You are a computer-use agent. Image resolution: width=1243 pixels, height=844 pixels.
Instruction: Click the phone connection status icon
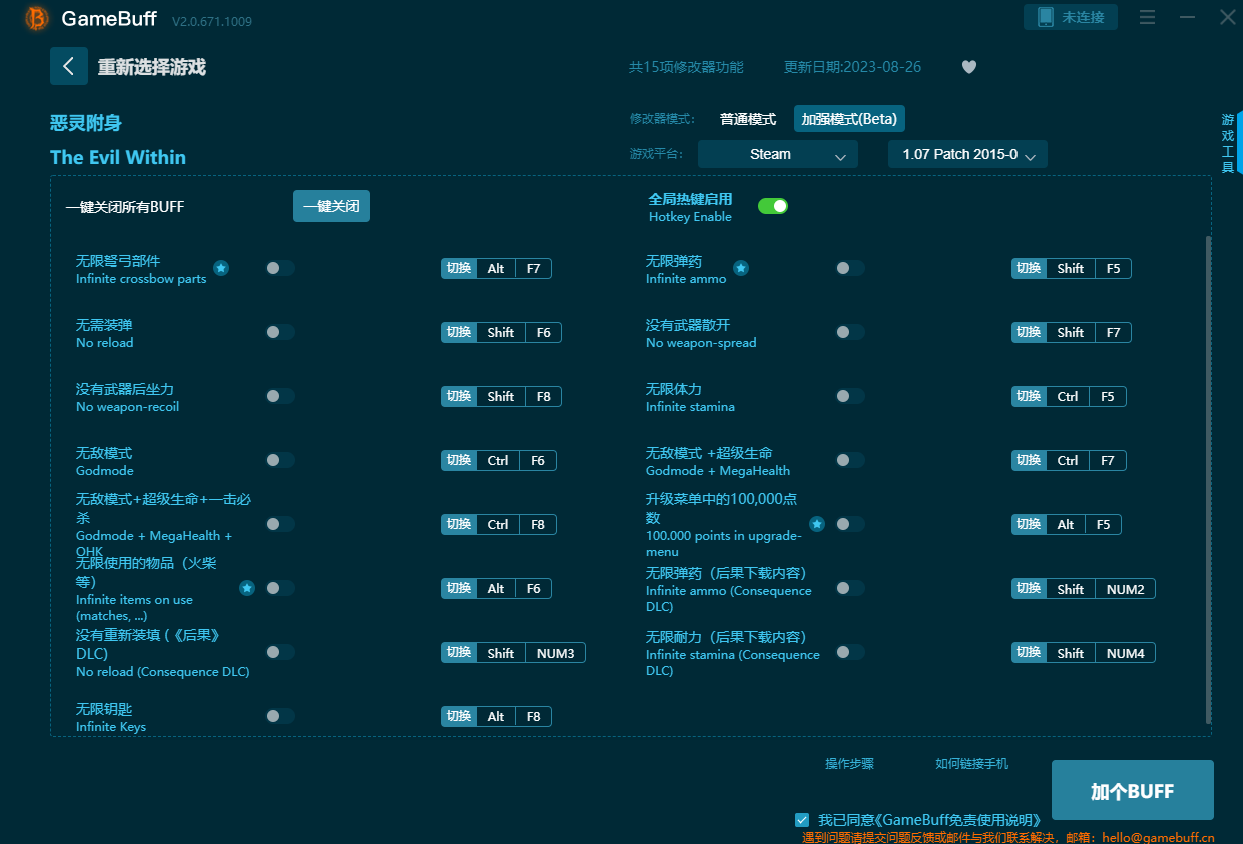point(1045,17)
